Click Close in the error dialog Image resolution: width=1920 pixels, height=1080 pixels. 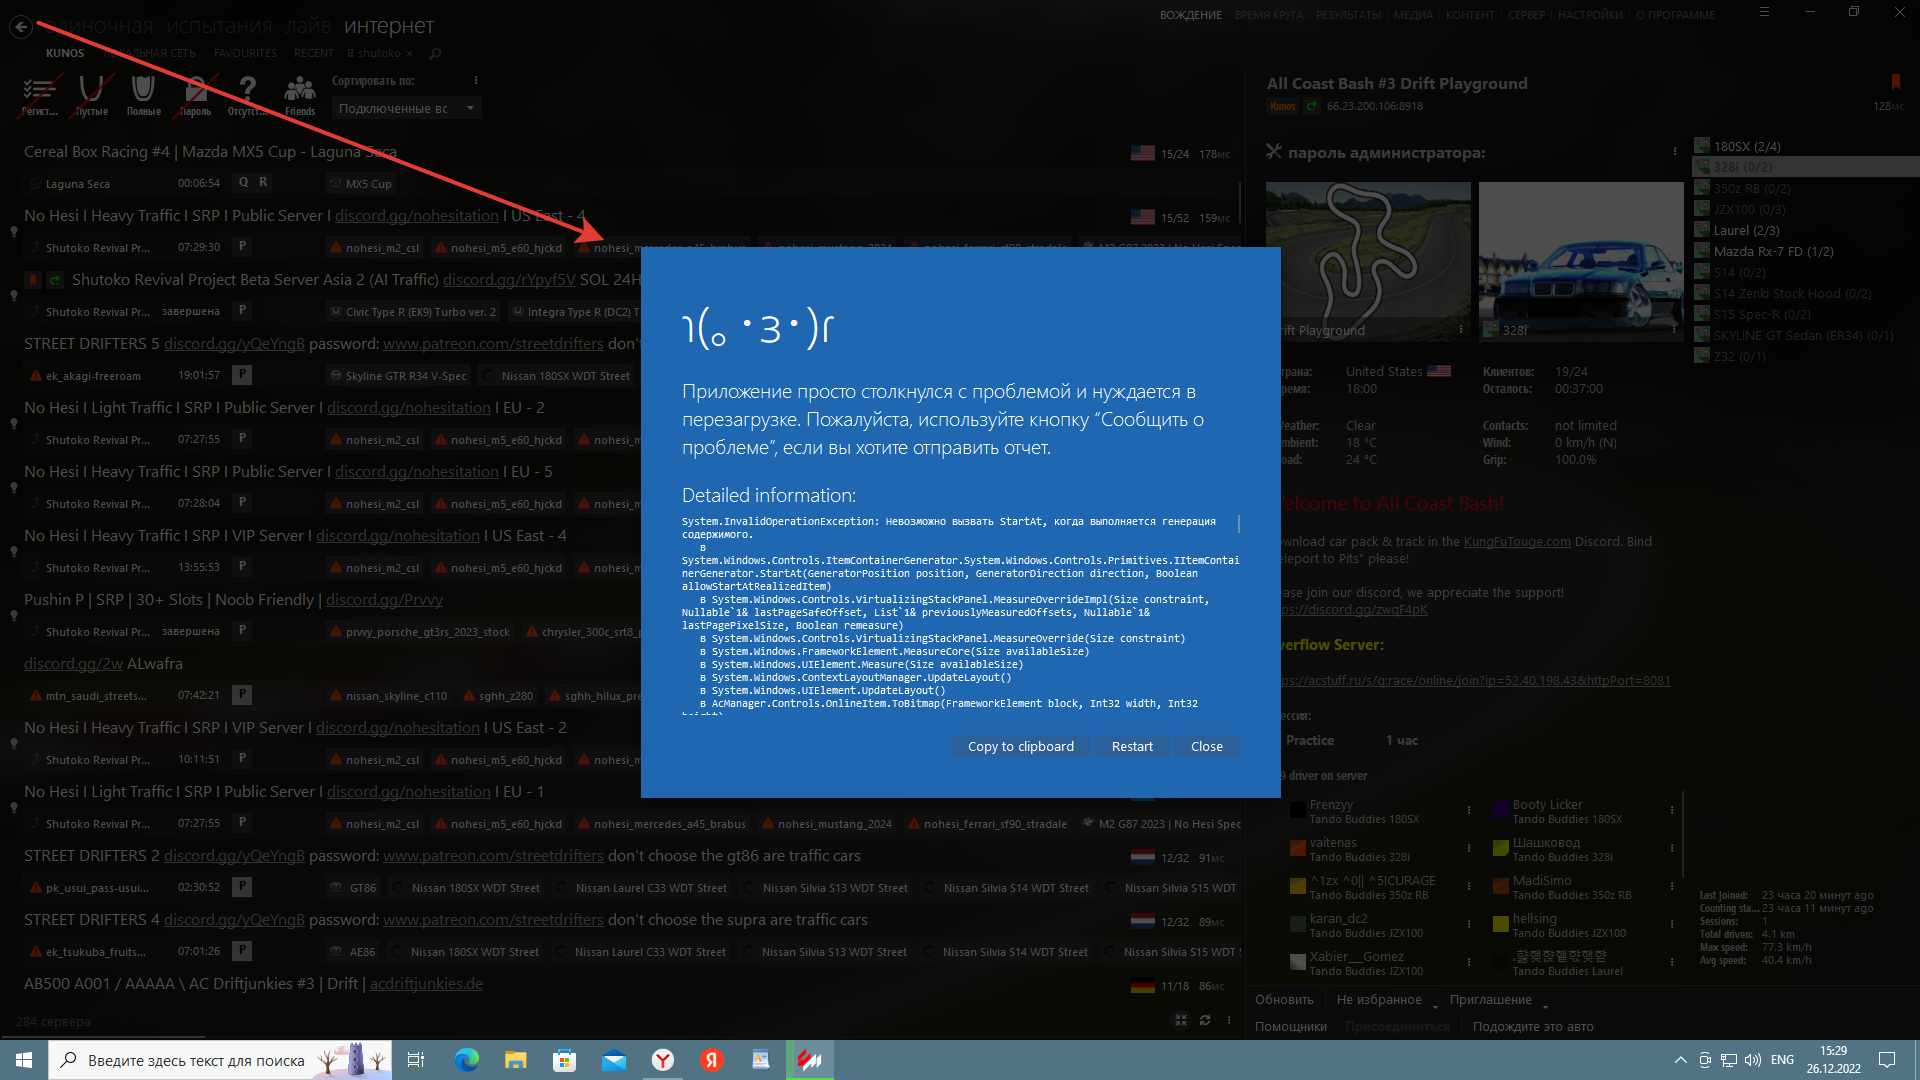tap(1206, 746)
